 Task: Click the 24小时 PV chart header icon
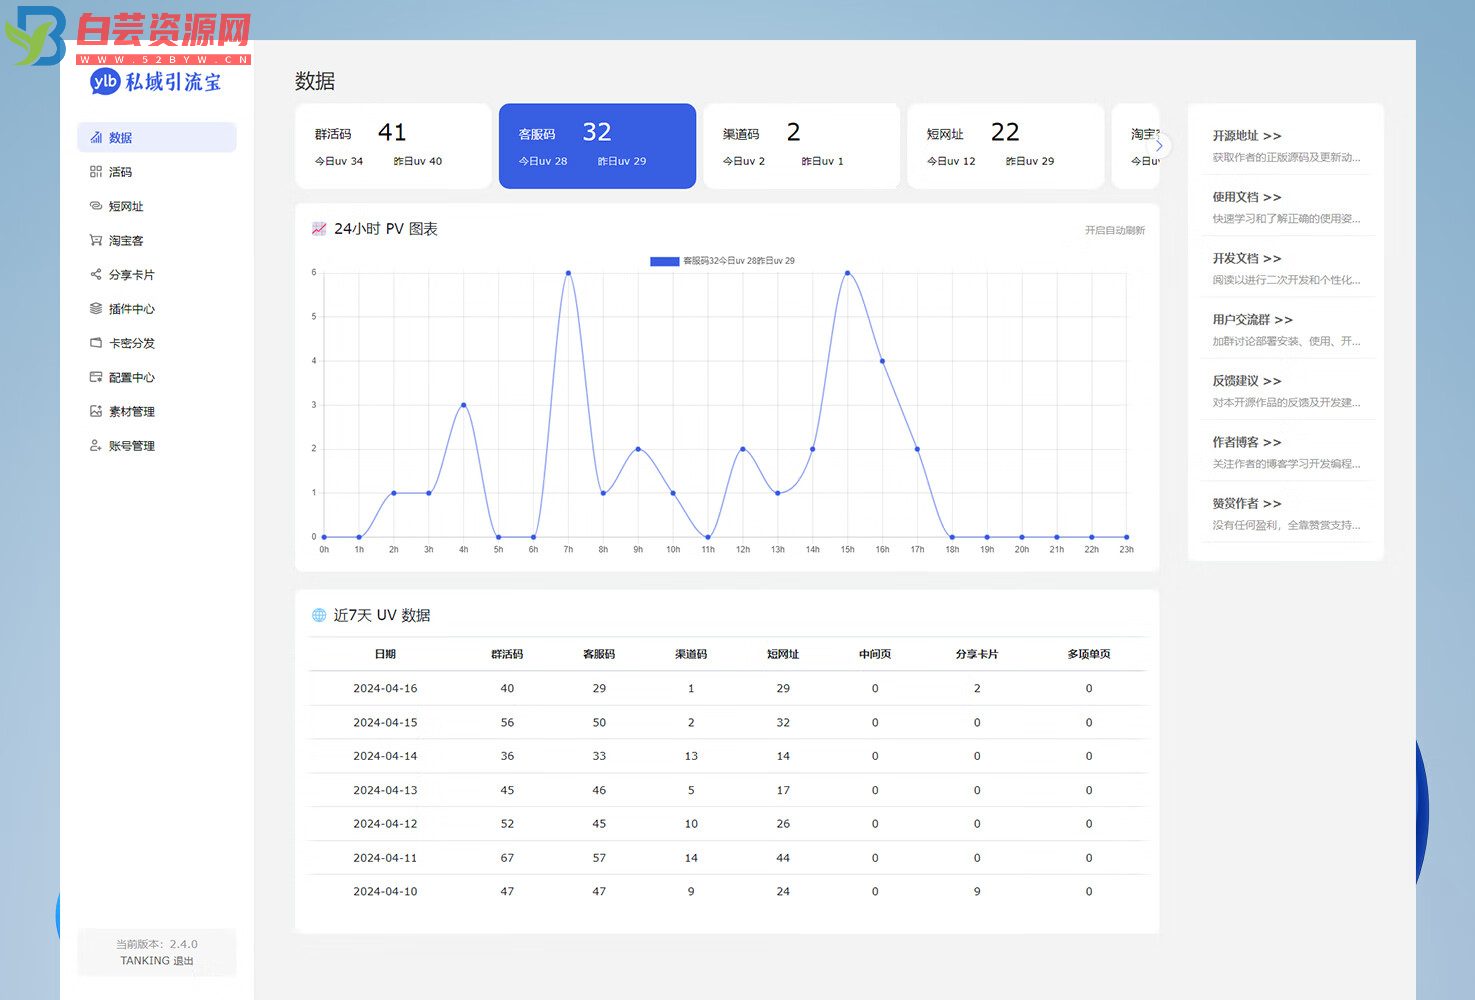point(319,229)
